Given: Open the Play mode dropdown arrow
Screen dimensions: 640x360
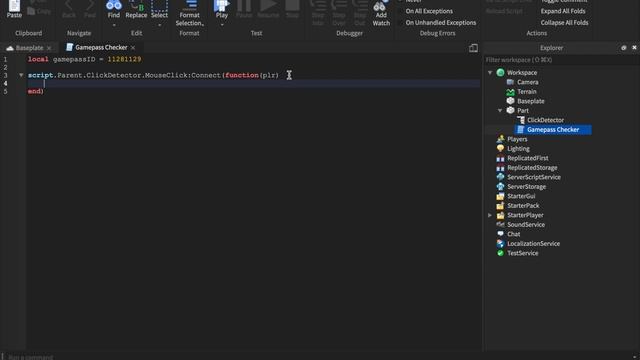Looking at the screenshot, I should point(222,25).
